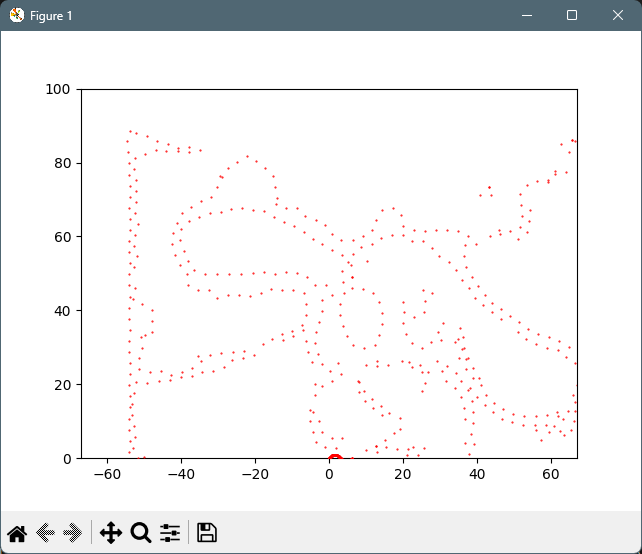Select the x-axis tick label 0
The width and height of the screenshot is (642, 554).
tap(329, 476)
